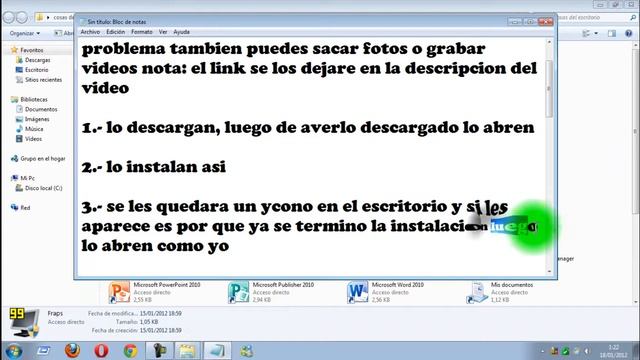Image resolution: width=640 pixels, height=360 pixels.
Task: Click the clock in the system tray
Action: click(x=613, y=351)
